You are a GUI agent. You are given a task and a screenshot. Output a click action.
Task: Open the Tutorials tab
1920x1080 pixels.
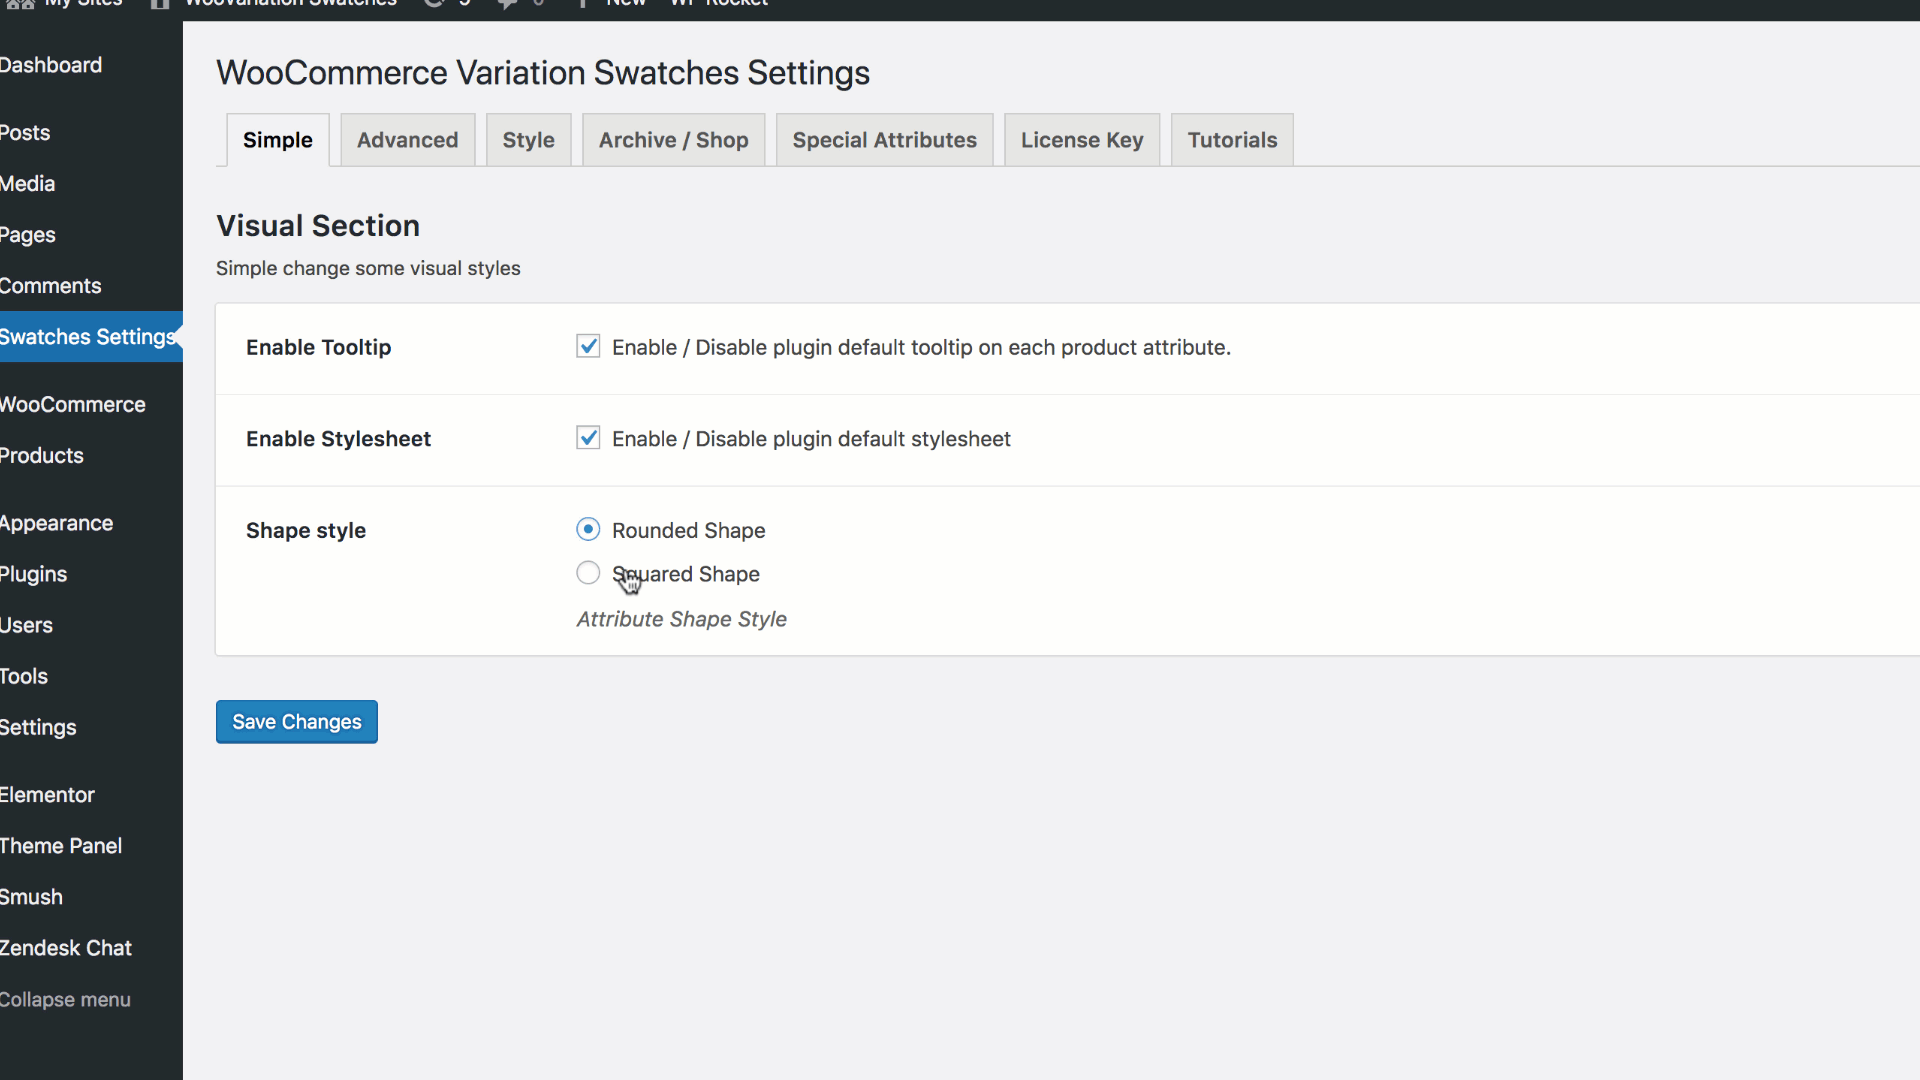pos(1232,140)
